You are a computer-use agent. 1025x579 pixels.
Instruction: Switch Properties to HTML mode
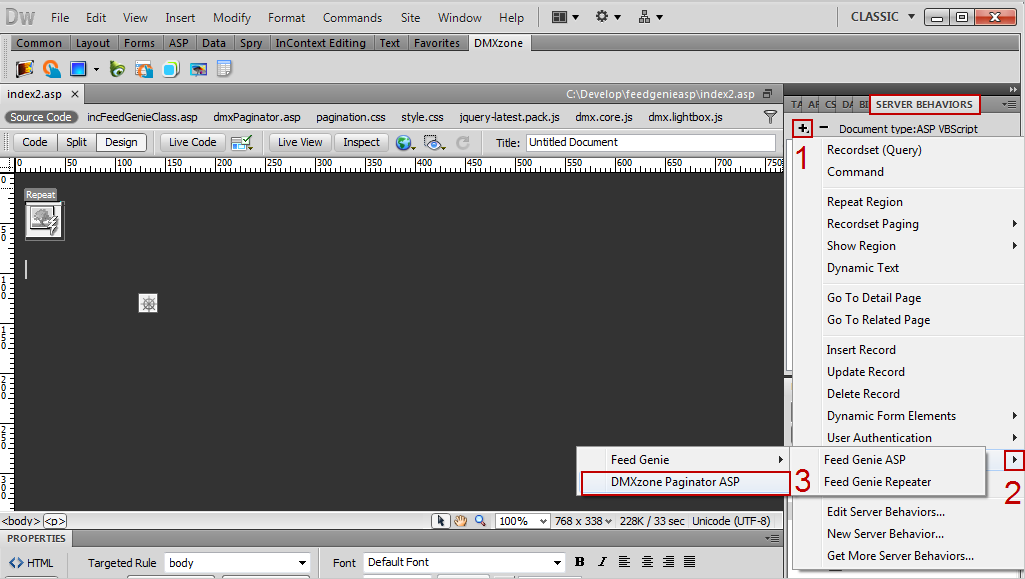(x=31, y=563)
